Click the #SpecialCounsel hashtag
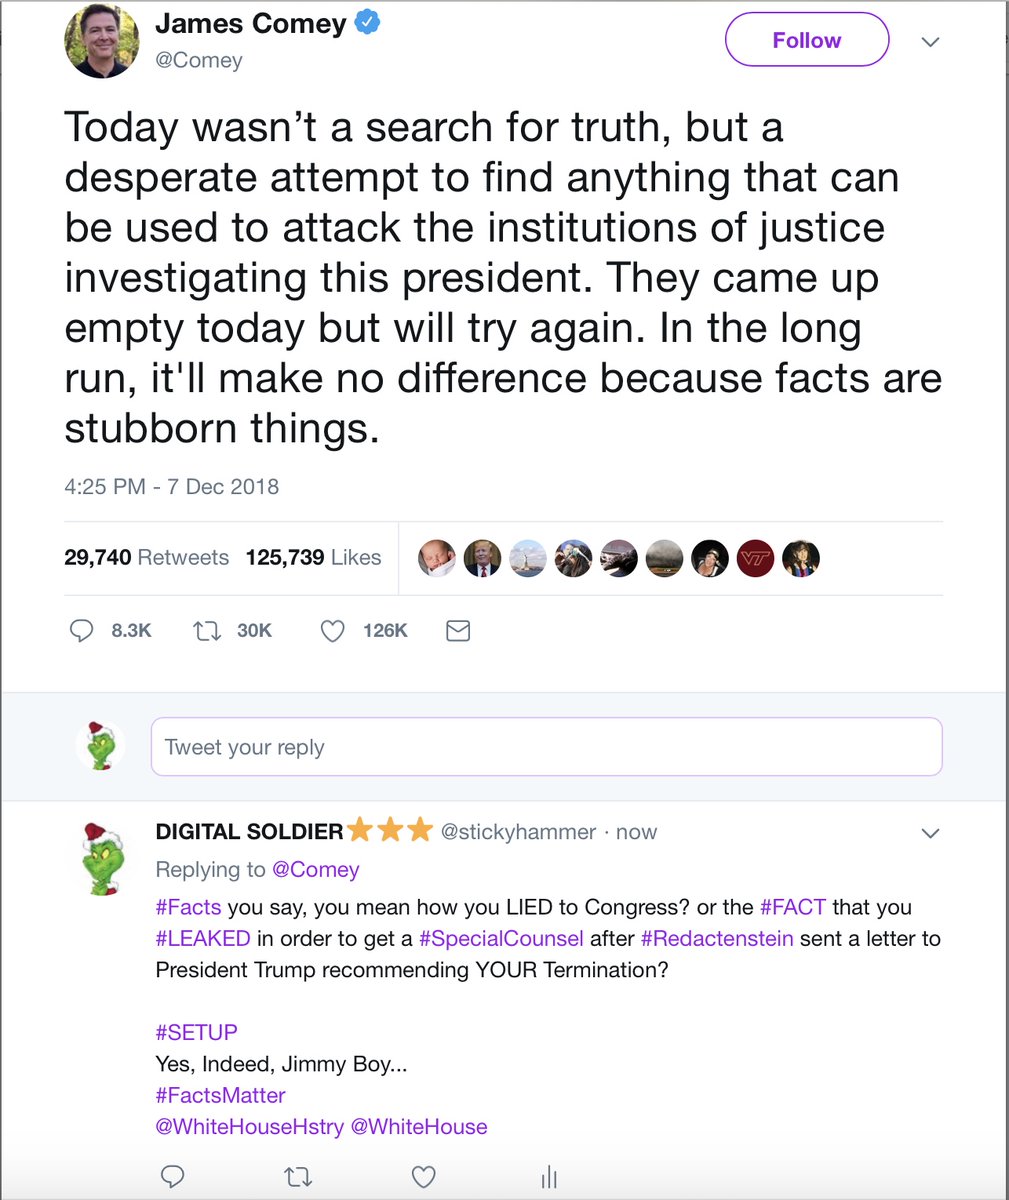 [x=501, y=939]
